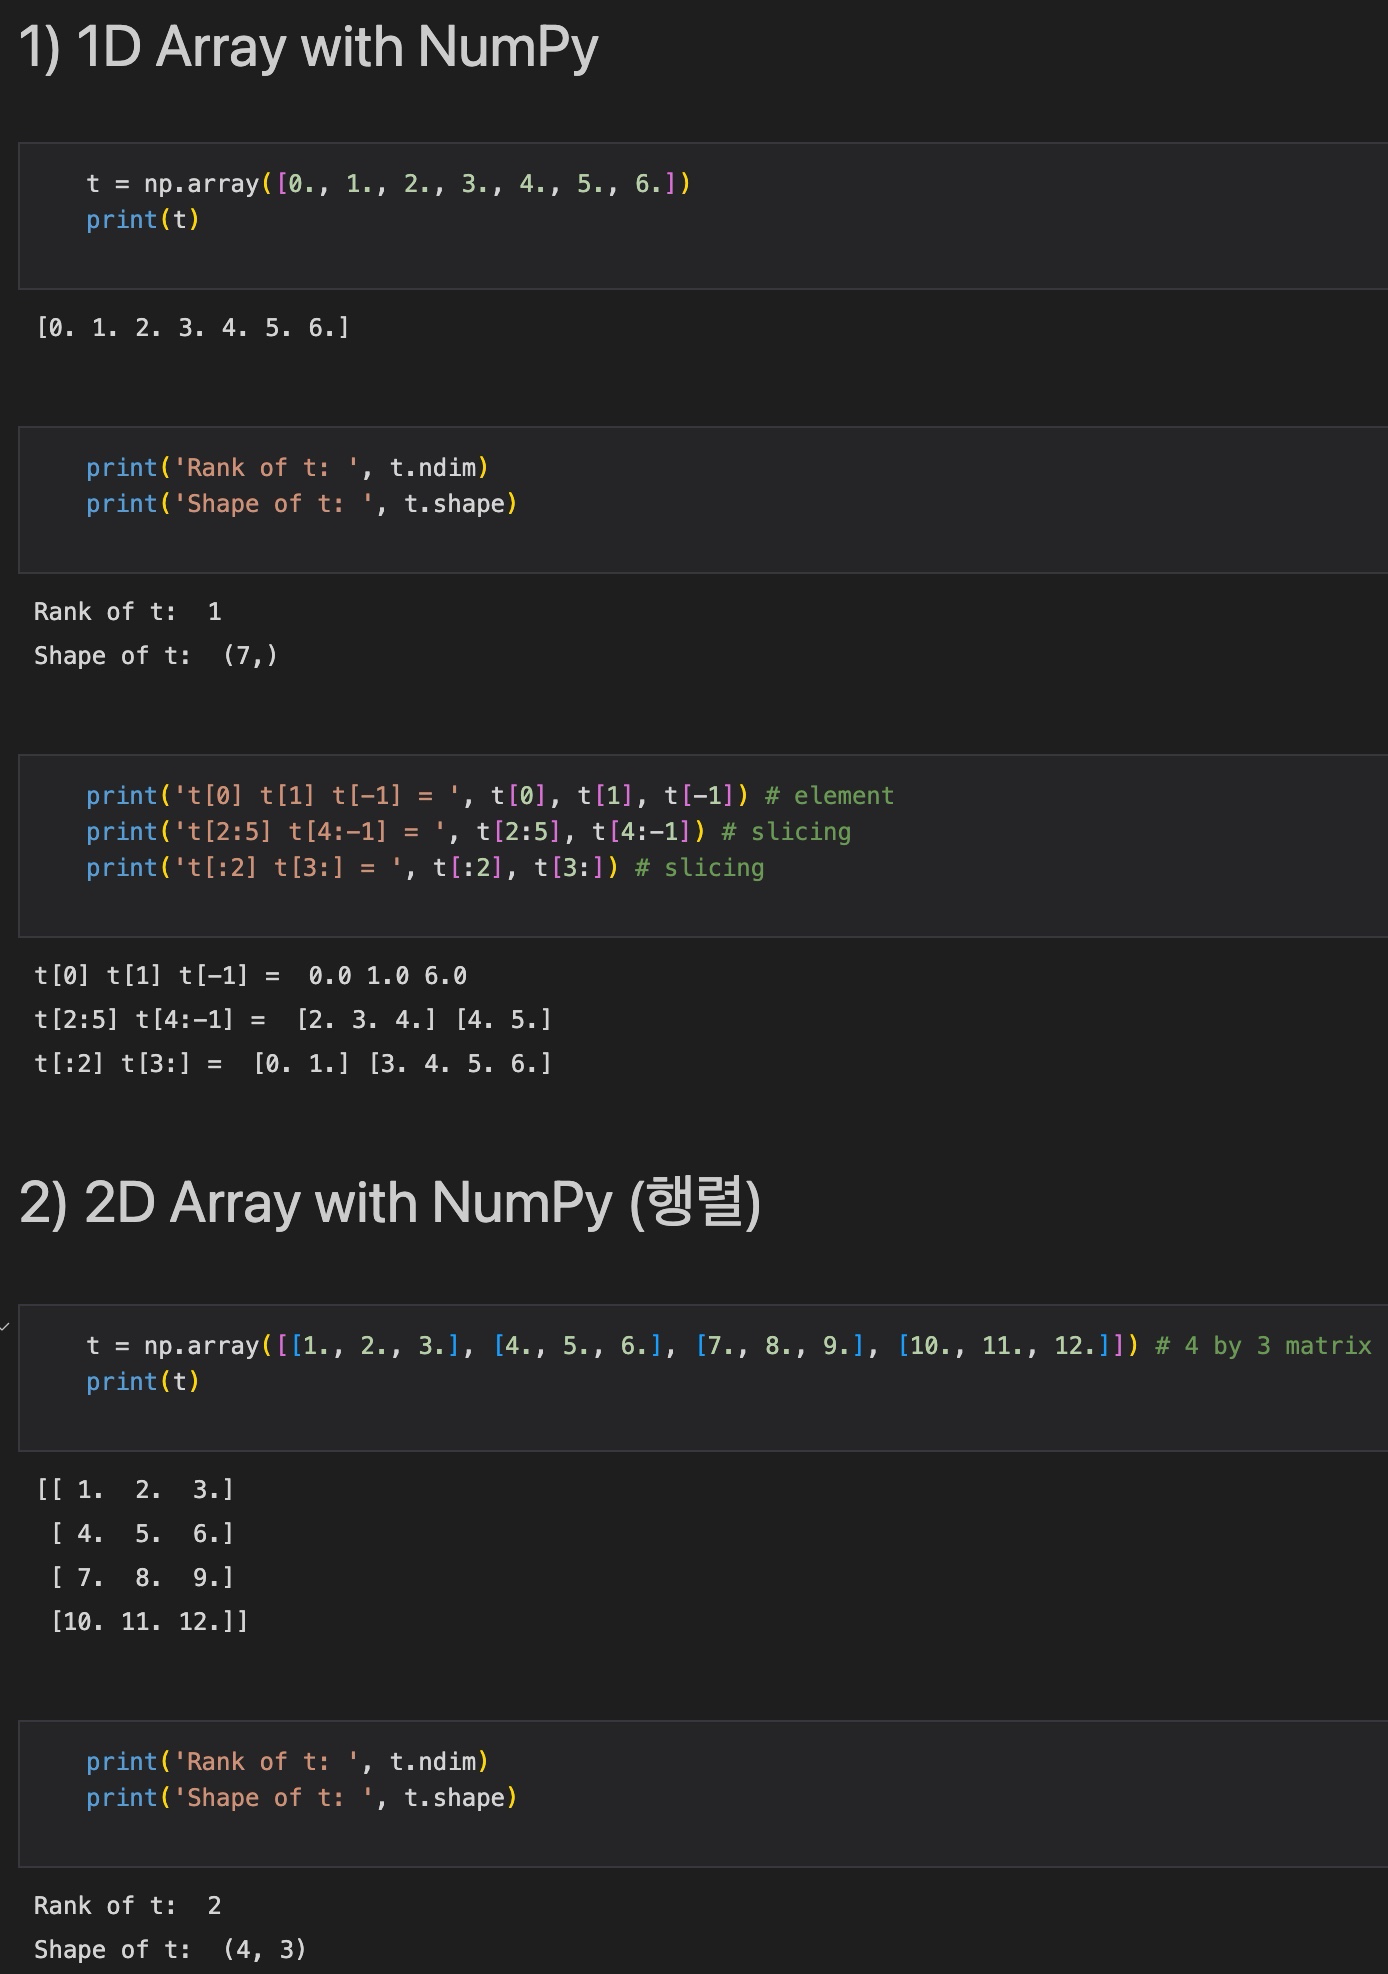Click the t.shape print line in the 1D section
Image resolution: width=1388 pixels, height=1974 pixels.
tap(302, 504)
